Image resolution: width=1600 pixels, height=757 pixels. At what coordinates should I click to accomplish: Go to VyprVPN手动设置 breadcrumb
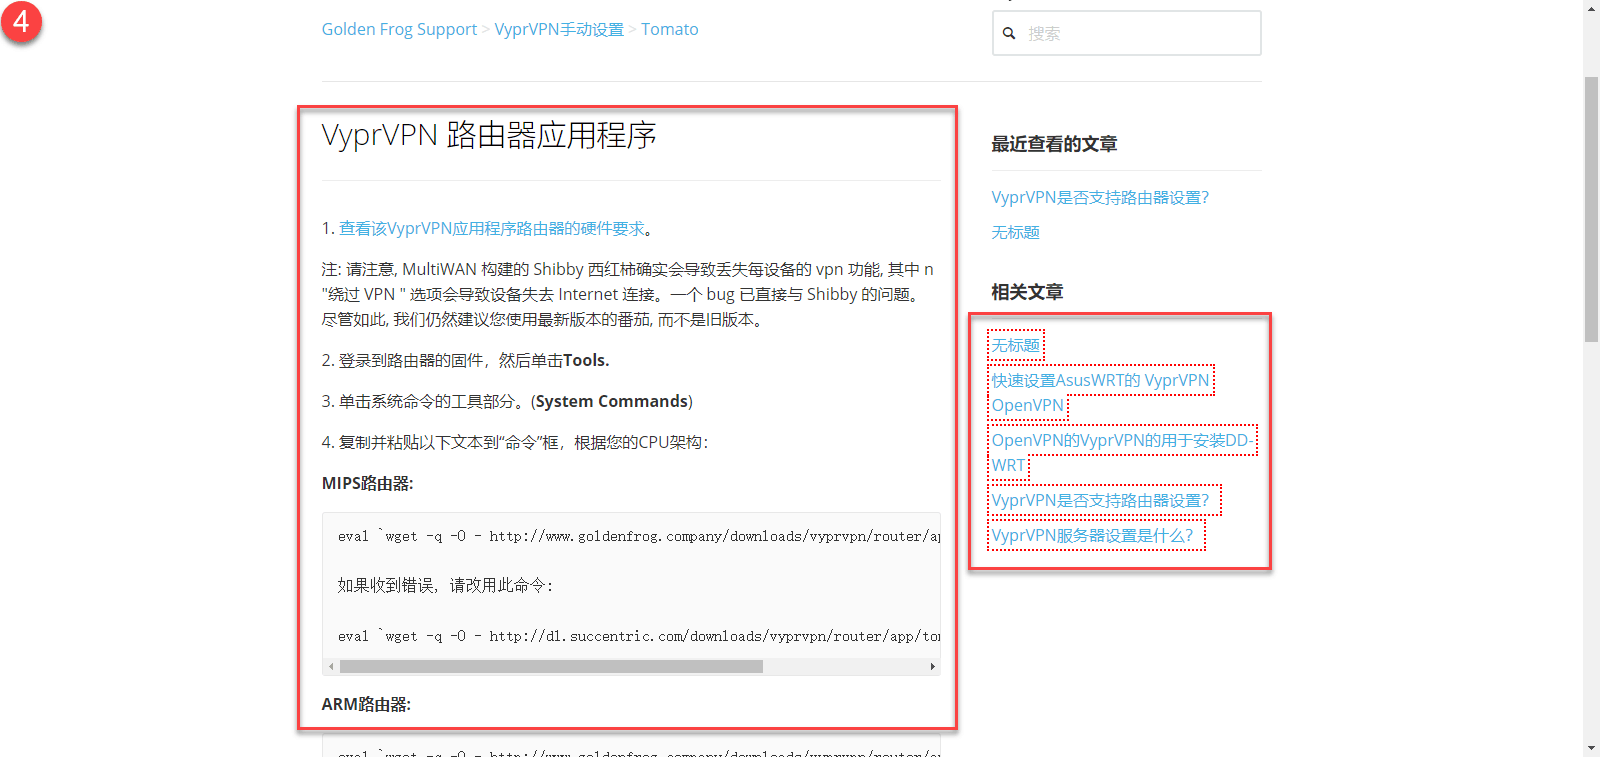click(559, 30)
